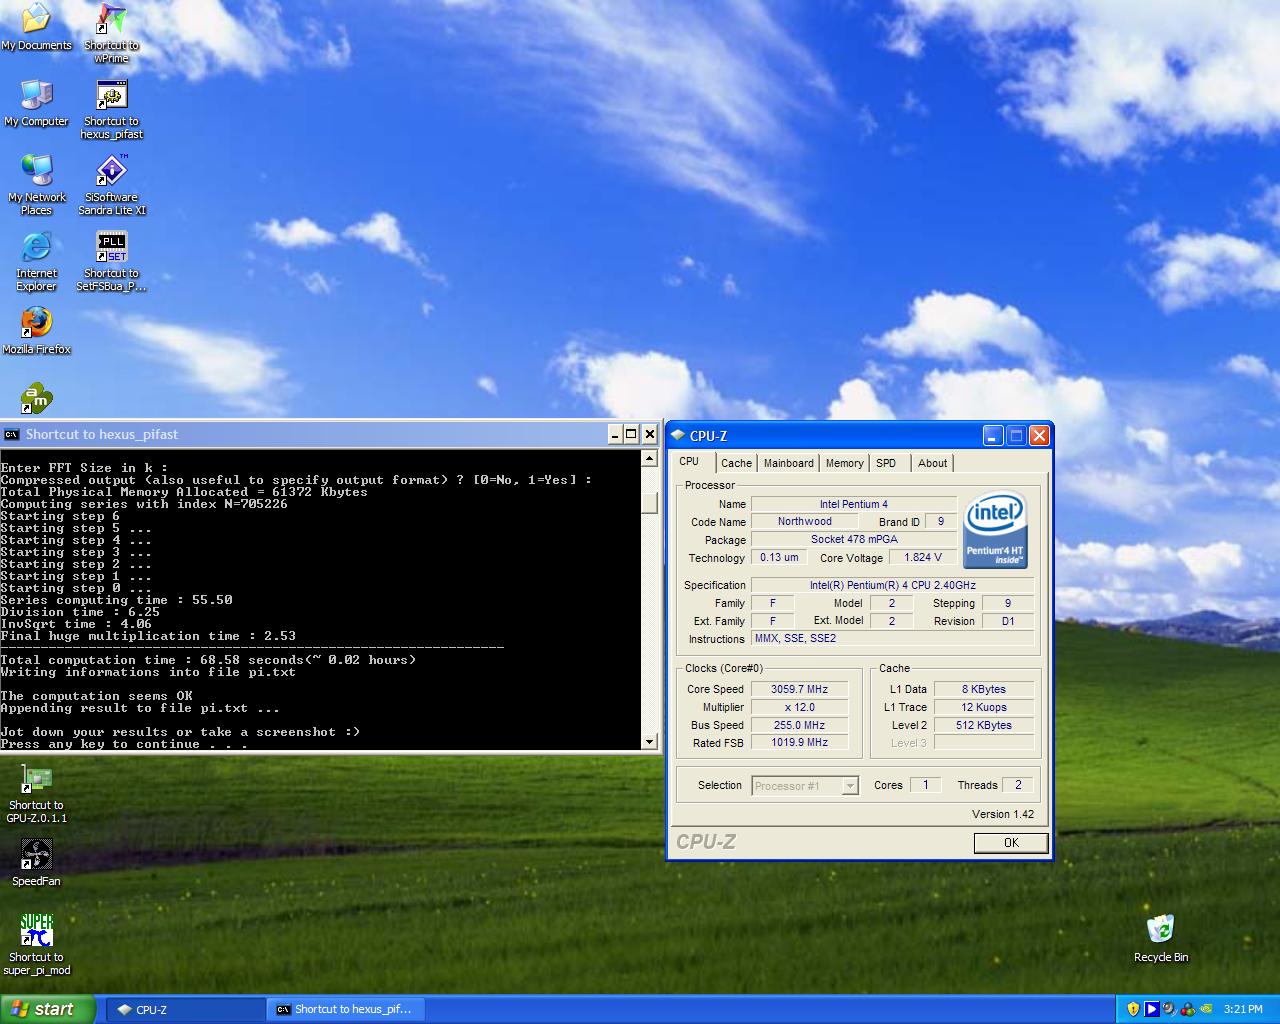Image resolution: width=1280 pixels, height=1024 pixels.
Task: Click the Bus Speed 255.0 MHz value
Action: pos(799,725)
